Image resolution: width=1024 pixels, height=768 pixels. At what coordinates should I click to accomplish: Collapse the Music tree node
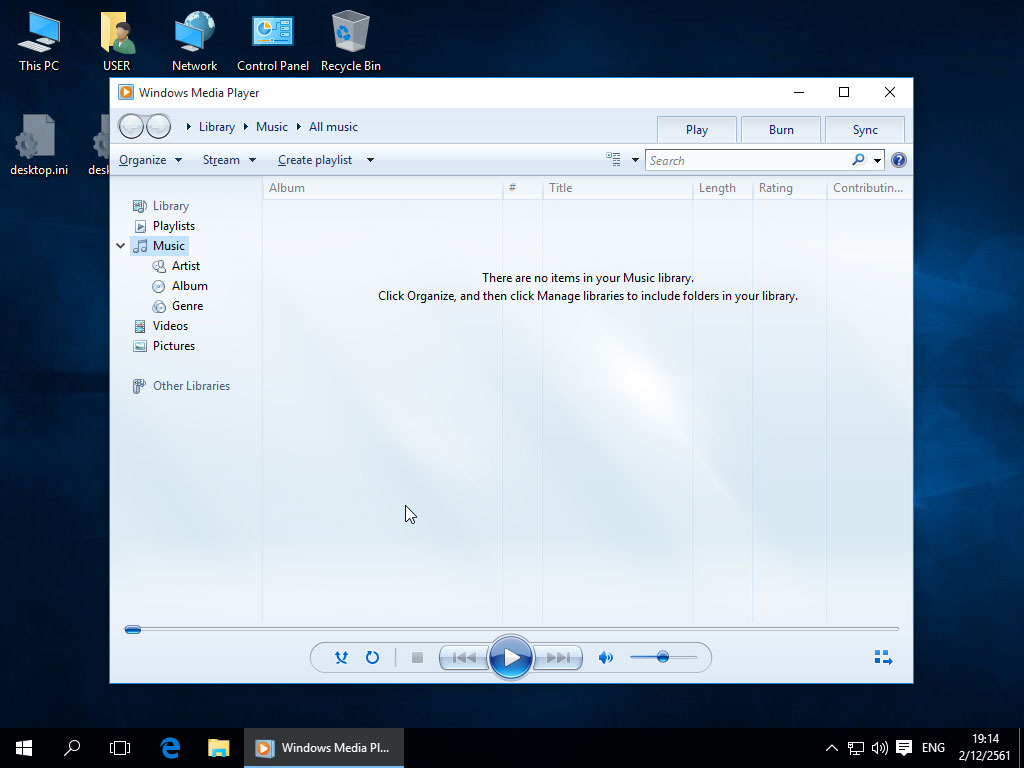121,246
